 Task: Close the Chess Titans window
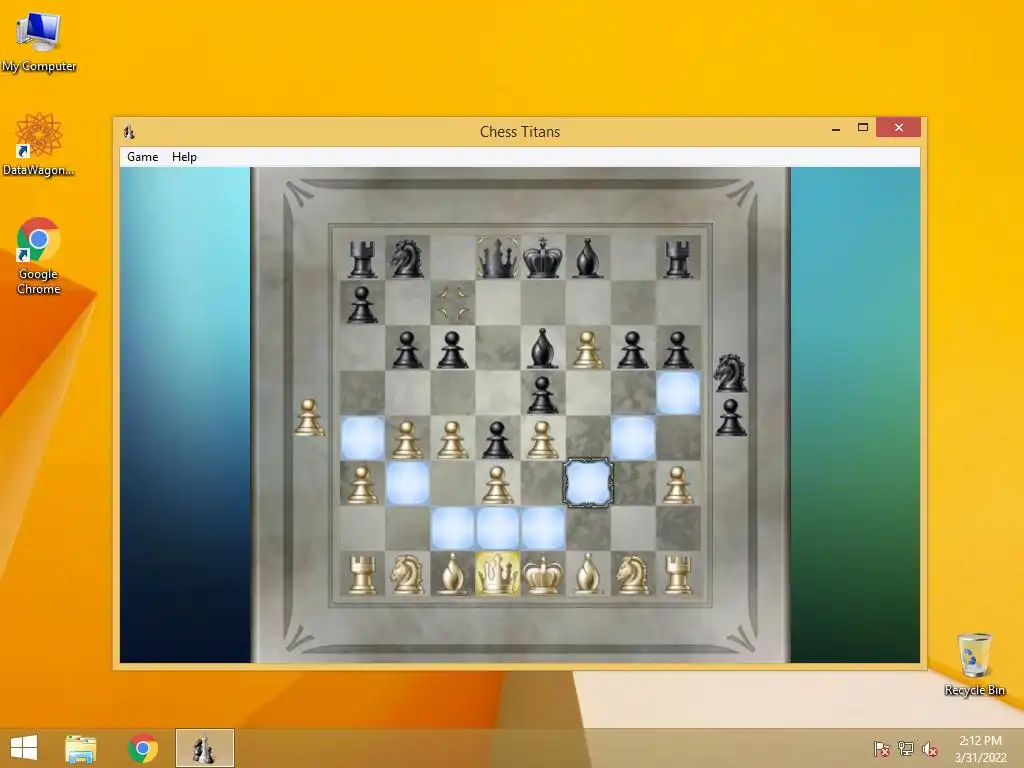[x=899, y=127]
